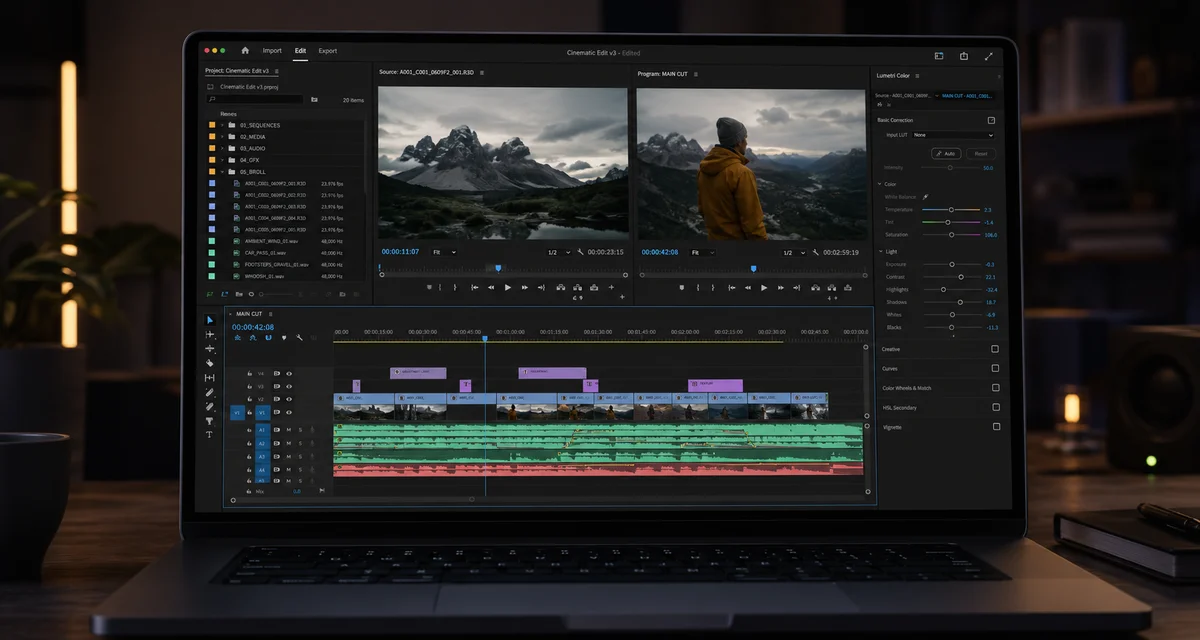
Task: Activate the Type tool
Action: click(209, 434)
